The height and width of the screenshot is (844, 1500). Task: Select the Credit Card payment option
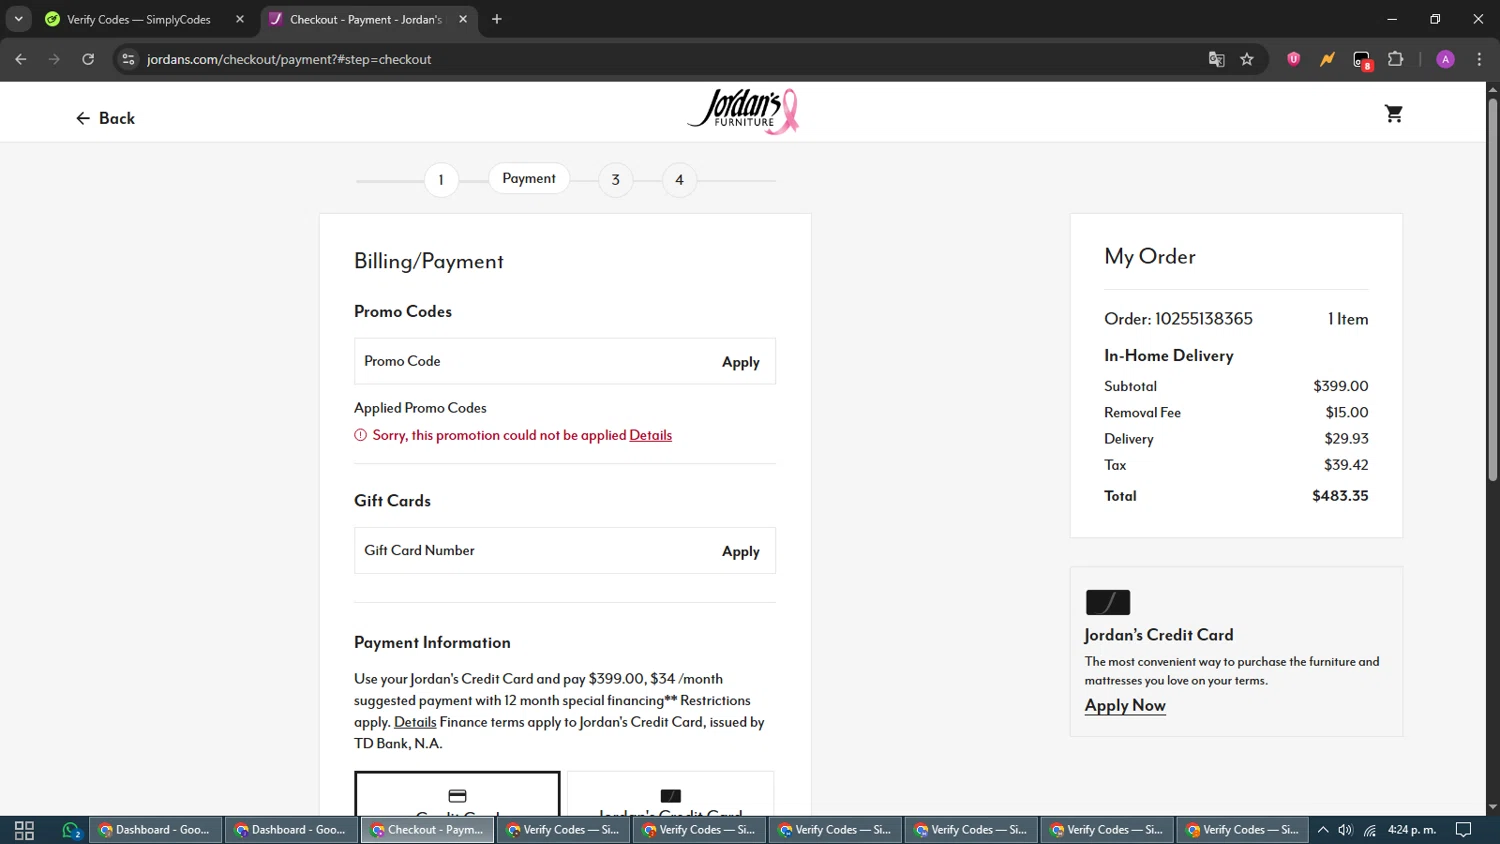(x=457, y=795)
